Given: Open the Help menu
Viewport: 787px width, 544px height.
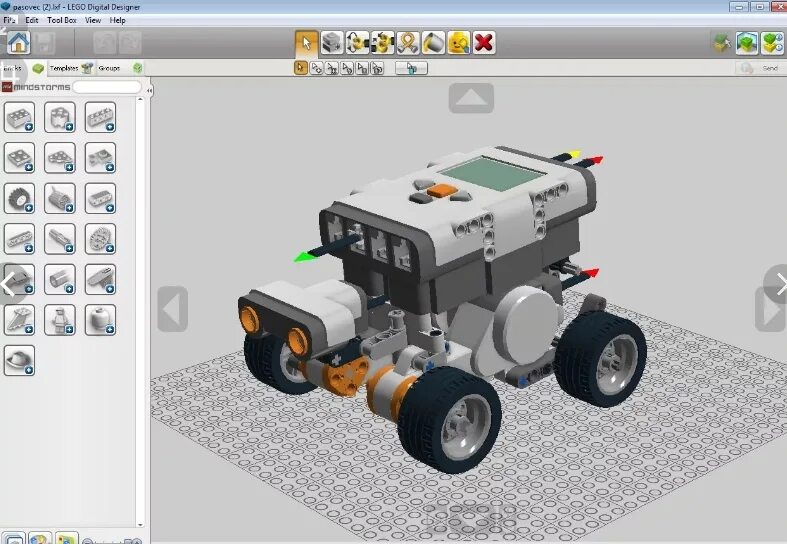Looking at the screenshot, I should click(117, 20).
